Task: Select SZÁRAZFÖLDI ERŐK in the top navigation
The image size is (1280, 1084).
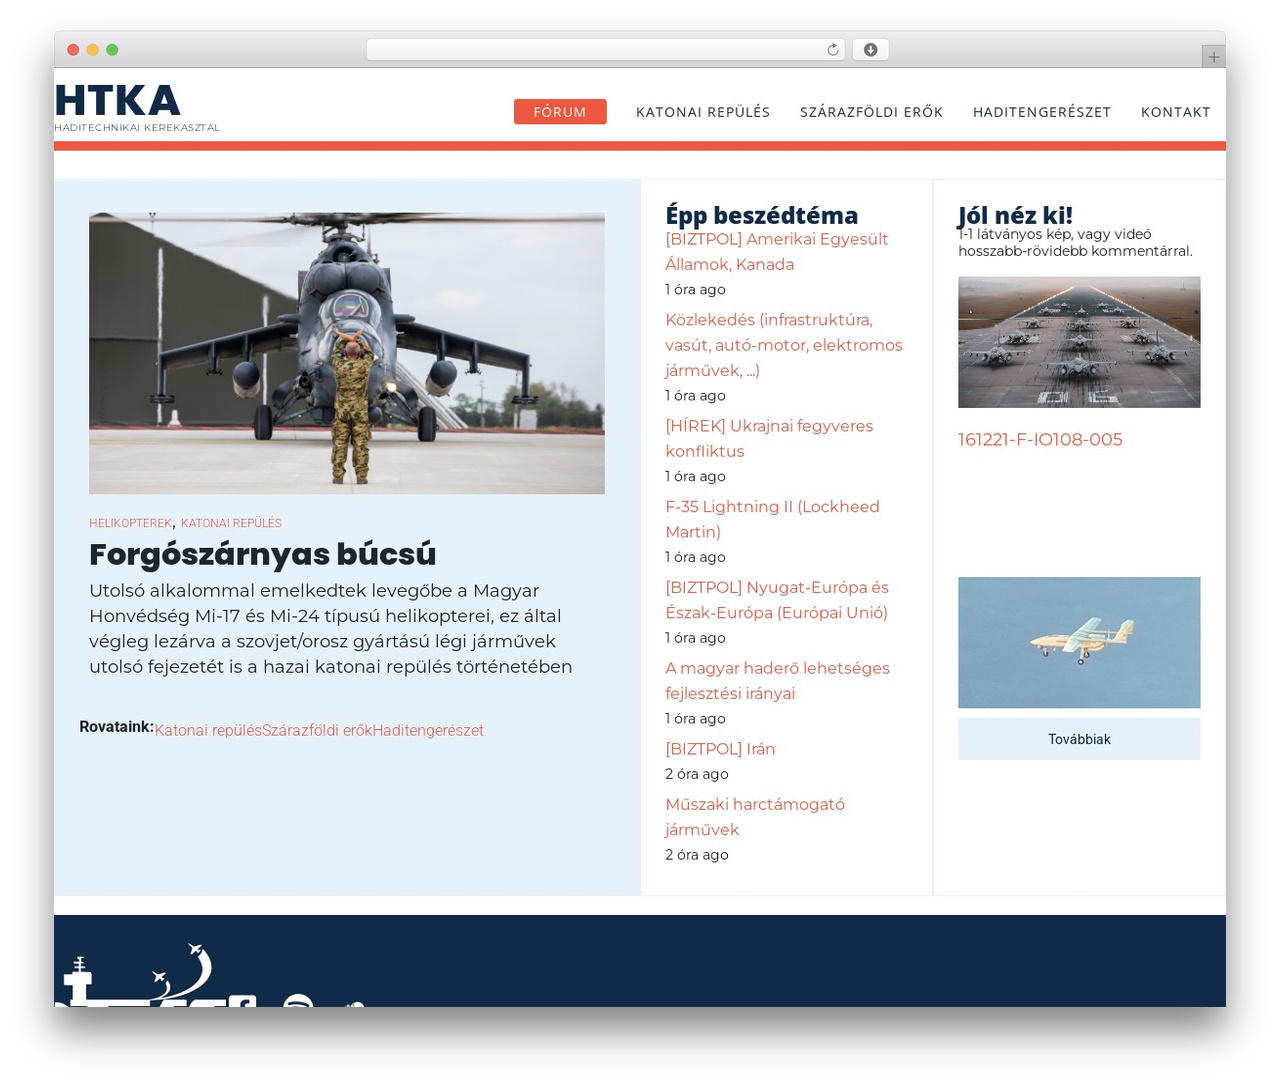Action: 871,112
